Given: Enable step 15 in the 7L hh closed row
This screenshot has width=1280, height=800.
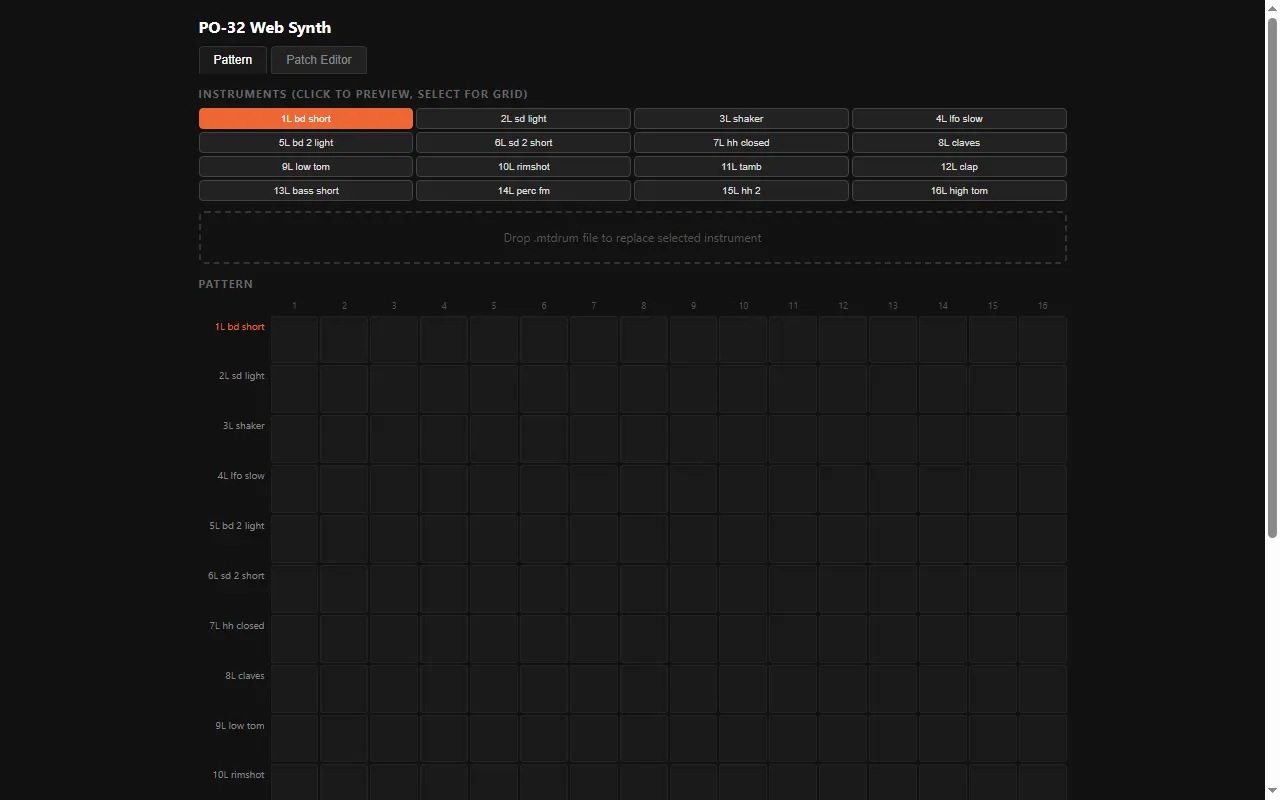Looking at the screenshot, I should coord(993,639).
